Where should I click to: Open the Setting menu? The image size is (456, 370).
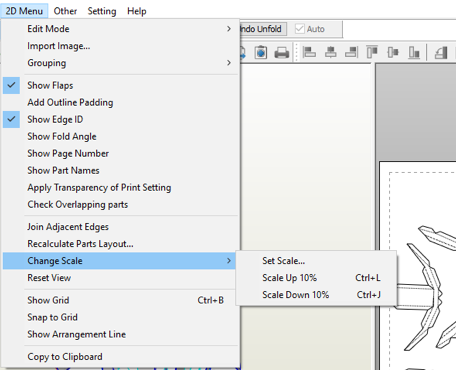[102, 11]
